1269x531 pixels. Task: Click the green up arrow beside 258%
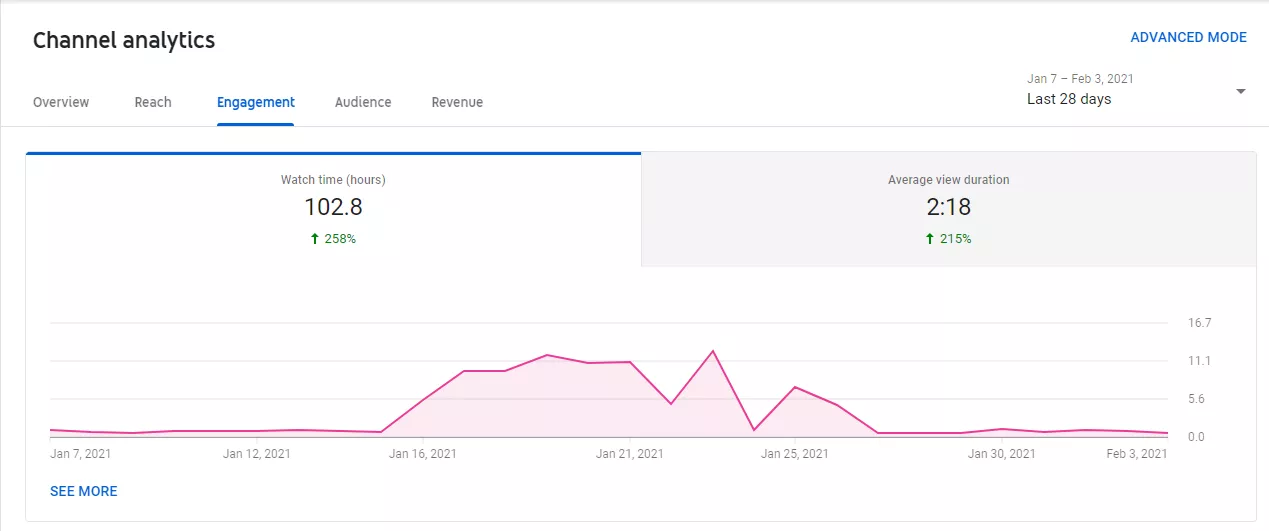point(314,239)
